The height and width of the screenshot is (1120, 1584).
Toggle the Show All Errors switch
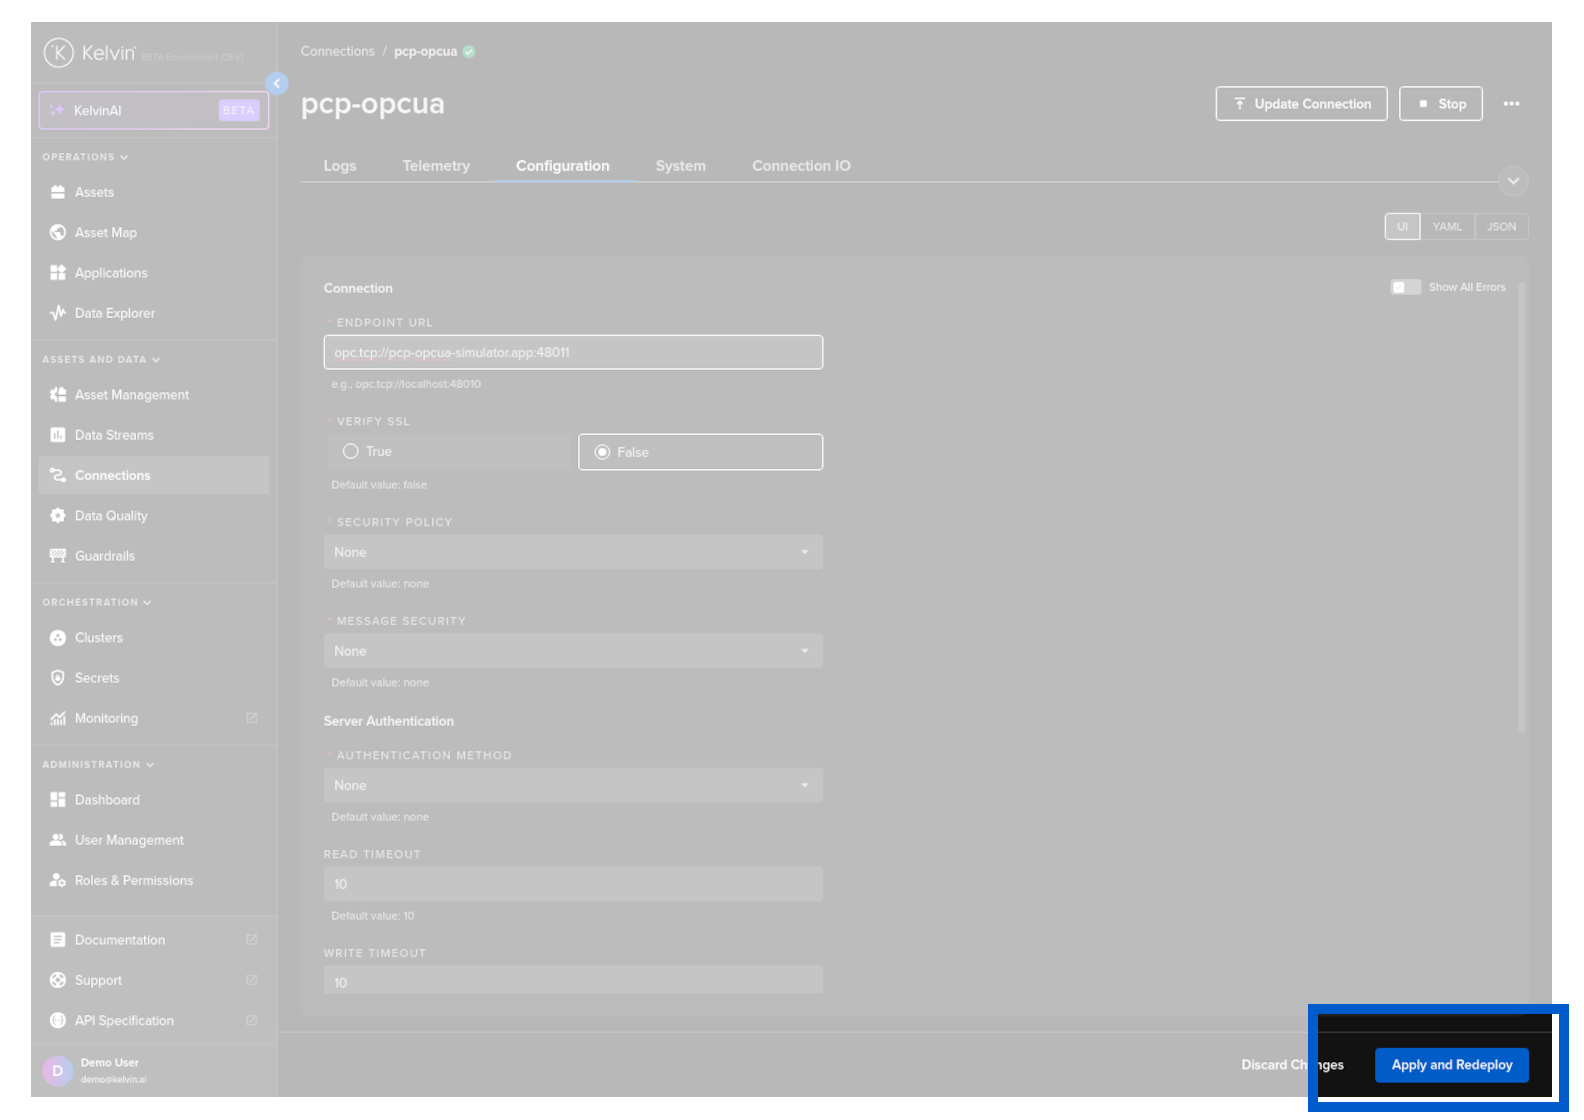click(x=1405, y=288)
